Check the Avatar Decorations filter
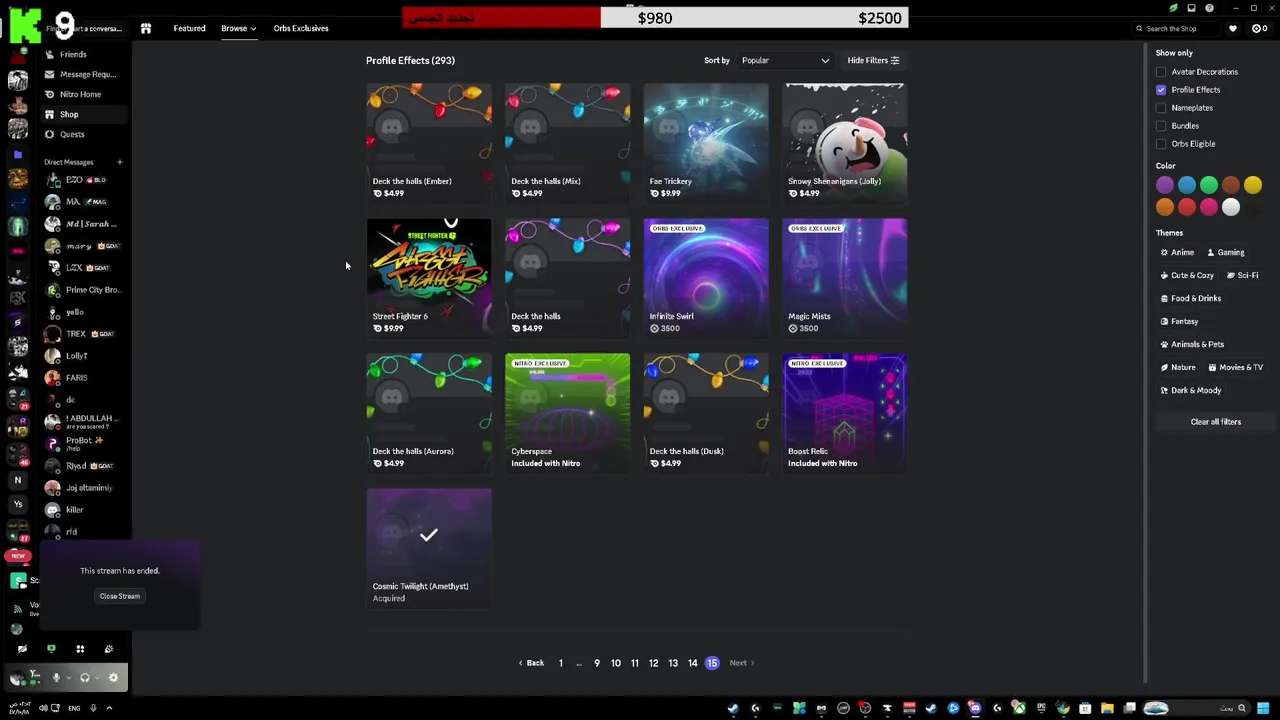The height and width of the screenshot is (720, 1280). [1161, 72]
